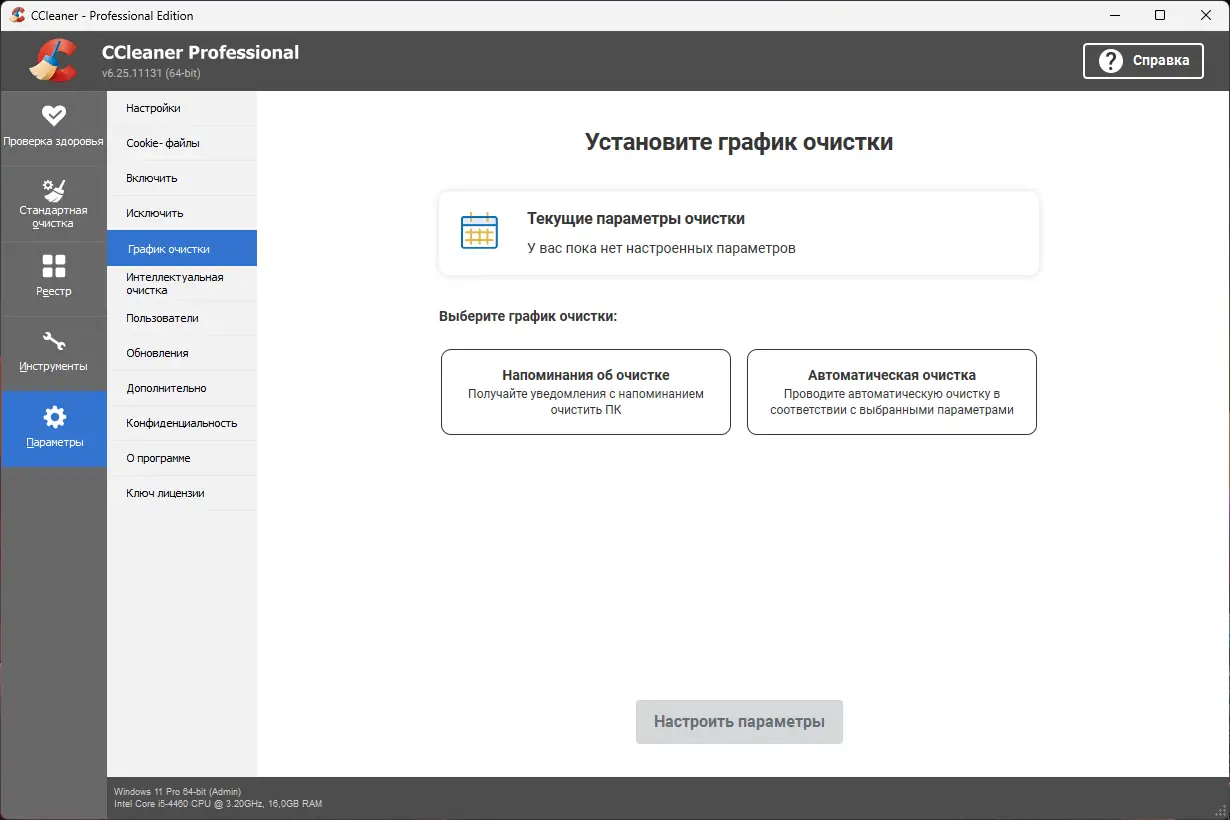Open the Включить section
Viewport: 1230px width, 820px height.
pyautogui.click(x=182, y=178)
